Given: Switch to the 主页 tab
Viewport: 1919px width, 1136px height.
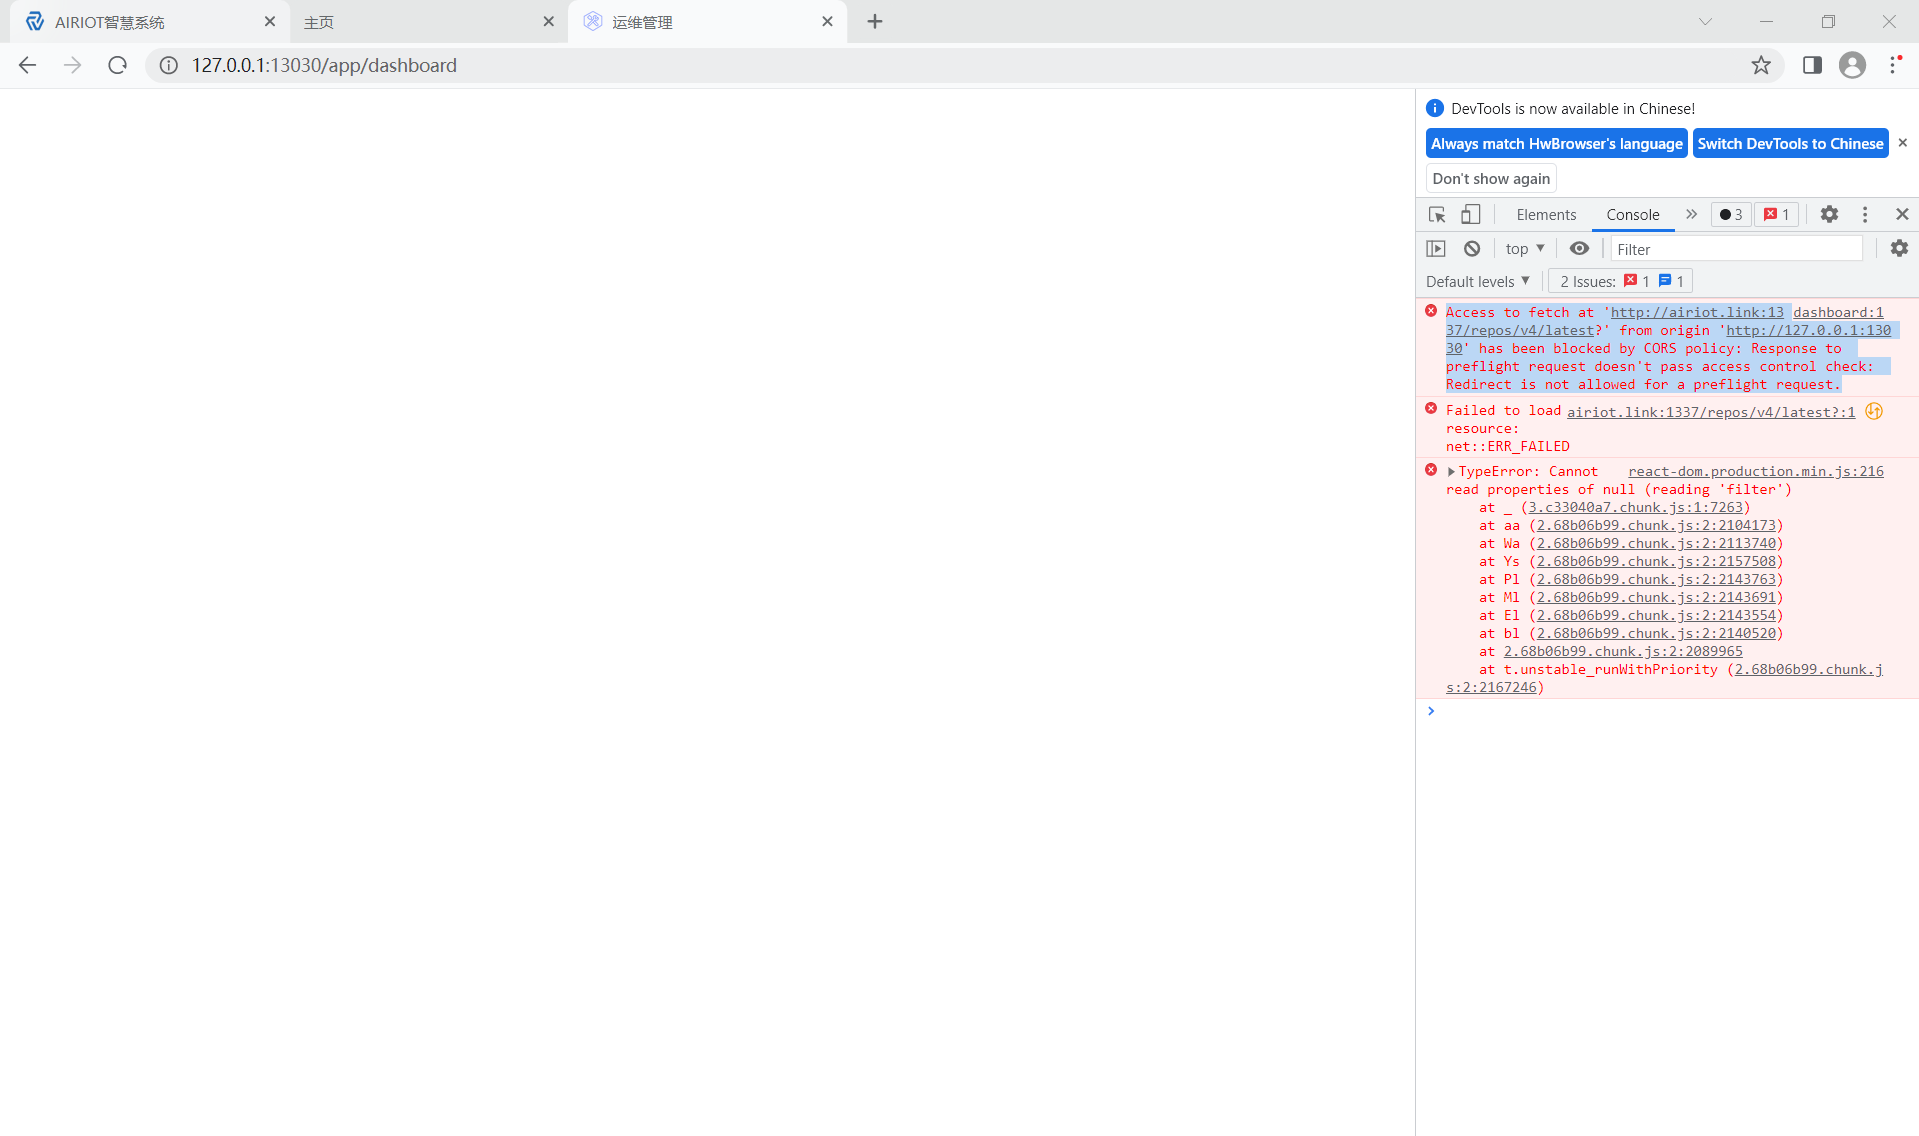Looking at the screenshot, I should click(428, 22).
